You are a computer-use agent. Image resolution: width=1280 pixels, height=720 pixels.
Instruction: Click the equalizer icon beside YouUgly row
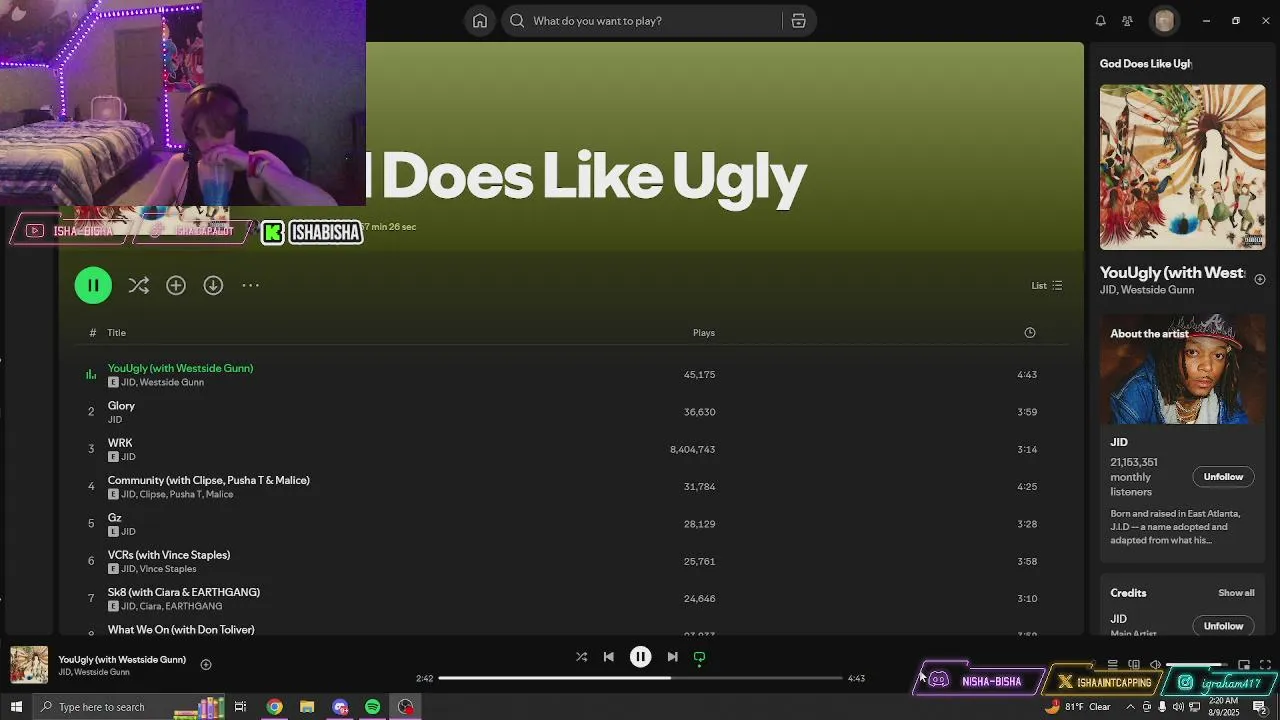pos(91,374)
